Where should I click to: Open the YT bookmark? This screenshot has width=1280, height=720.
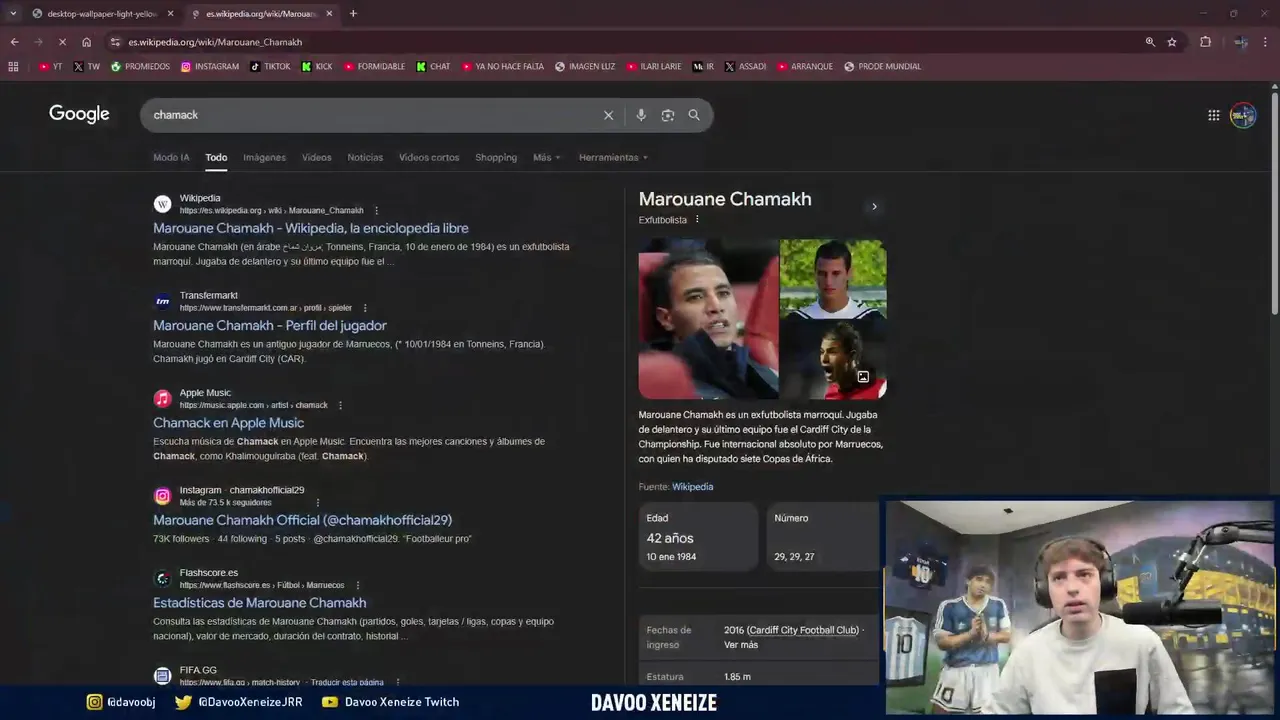(50, 67)
